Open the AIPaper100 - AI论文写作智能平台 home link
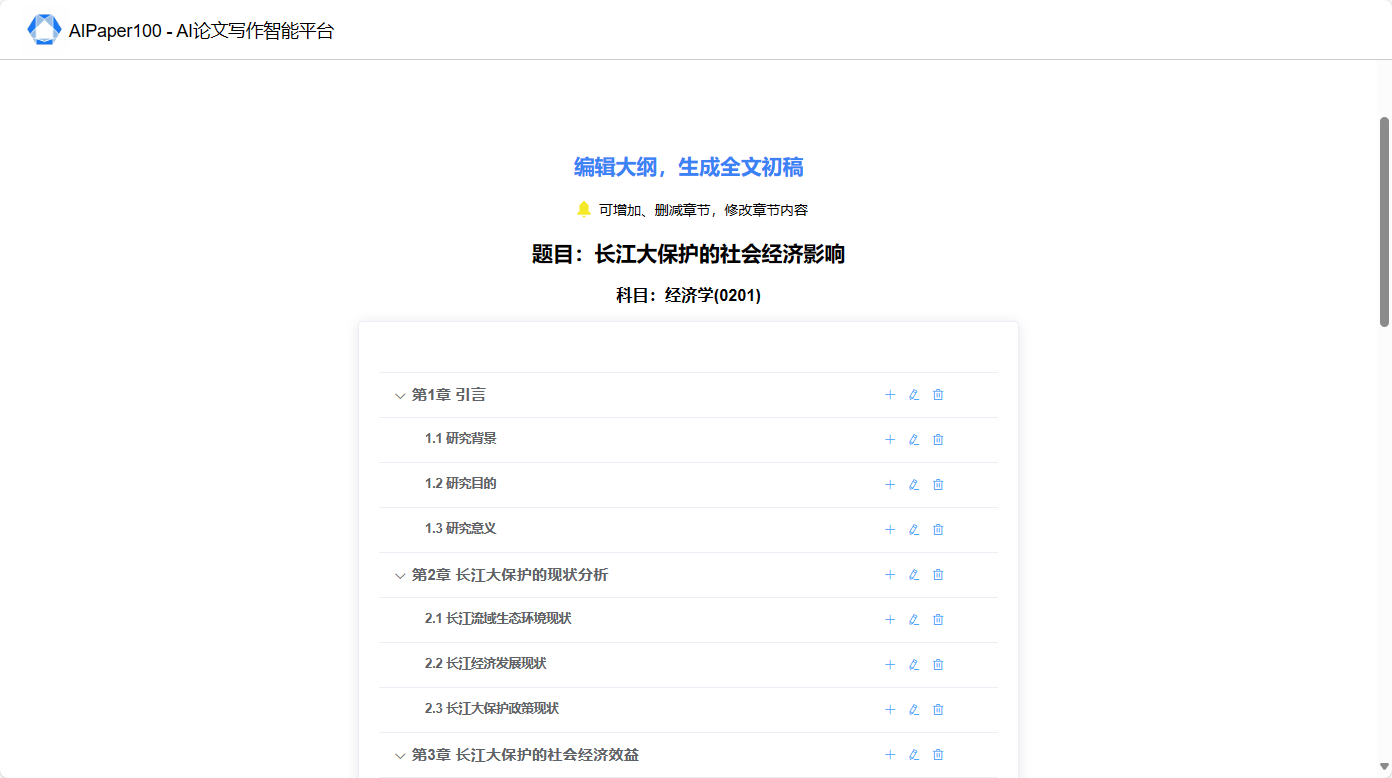Screen dimensions: 1392x778 tap(201, 31)
